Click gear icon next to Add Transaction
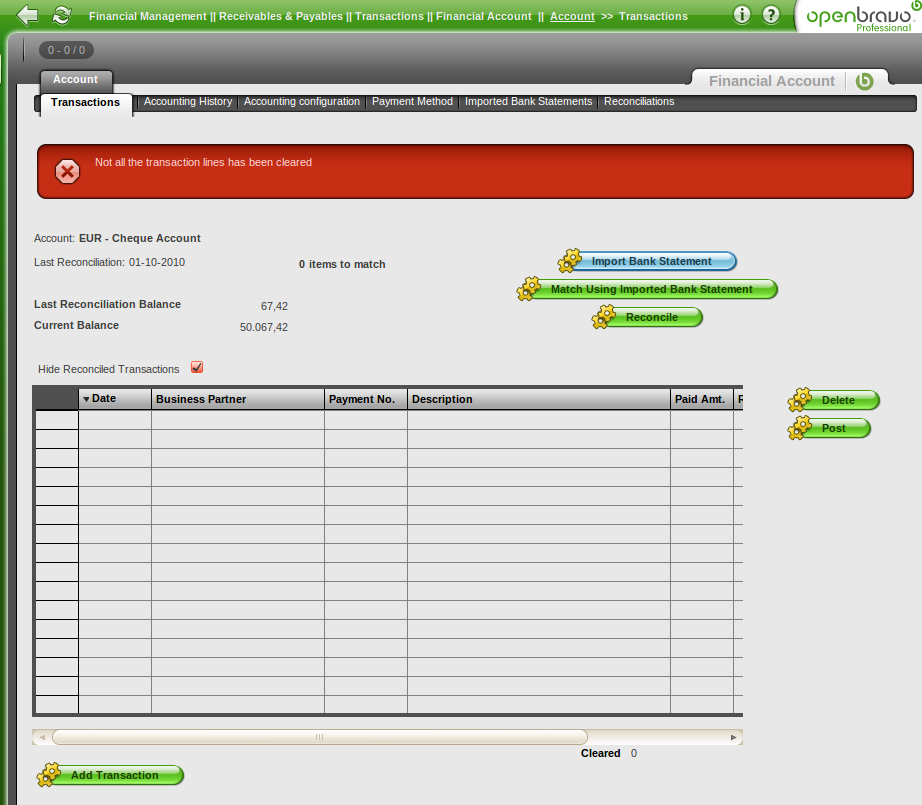The width and height of the screenshot is (922, 805). point(49,775)
